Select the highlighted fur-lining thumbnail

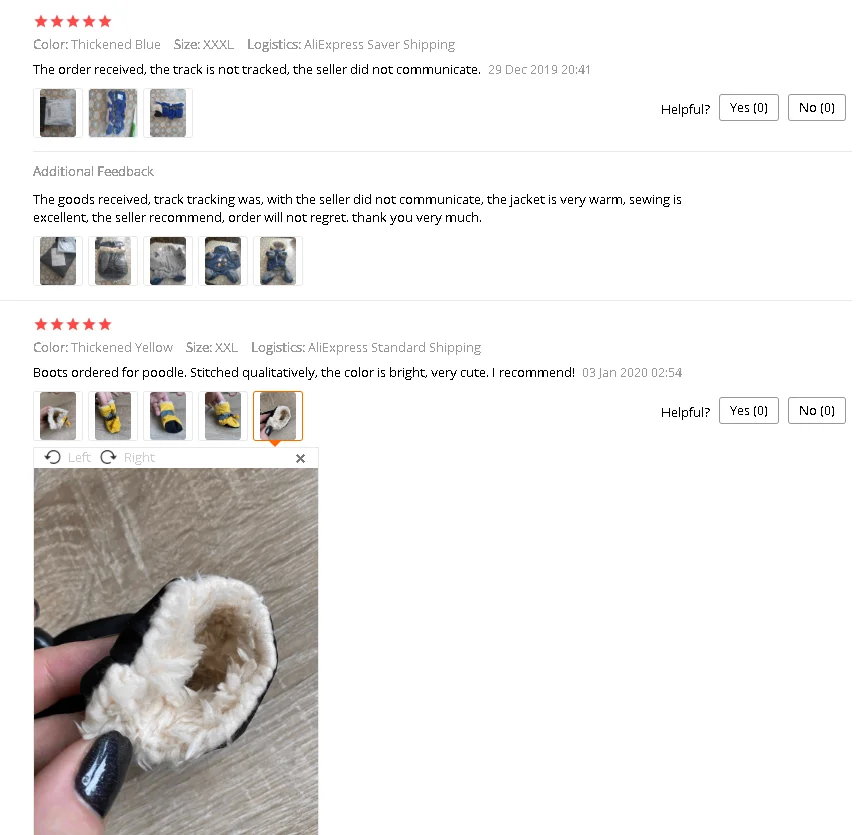point(278,416)
